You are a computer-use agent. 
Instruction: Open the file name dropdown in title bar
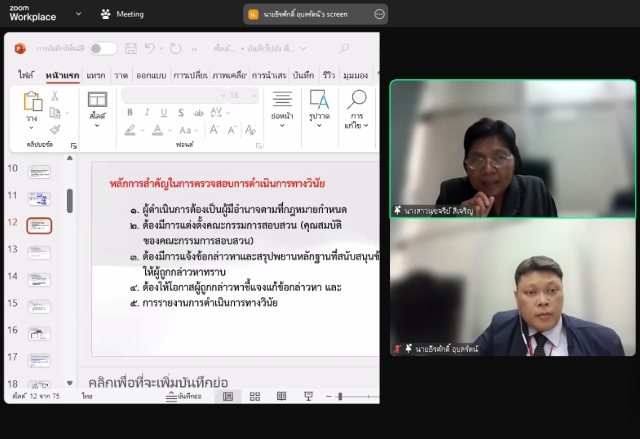pos(303,49)
